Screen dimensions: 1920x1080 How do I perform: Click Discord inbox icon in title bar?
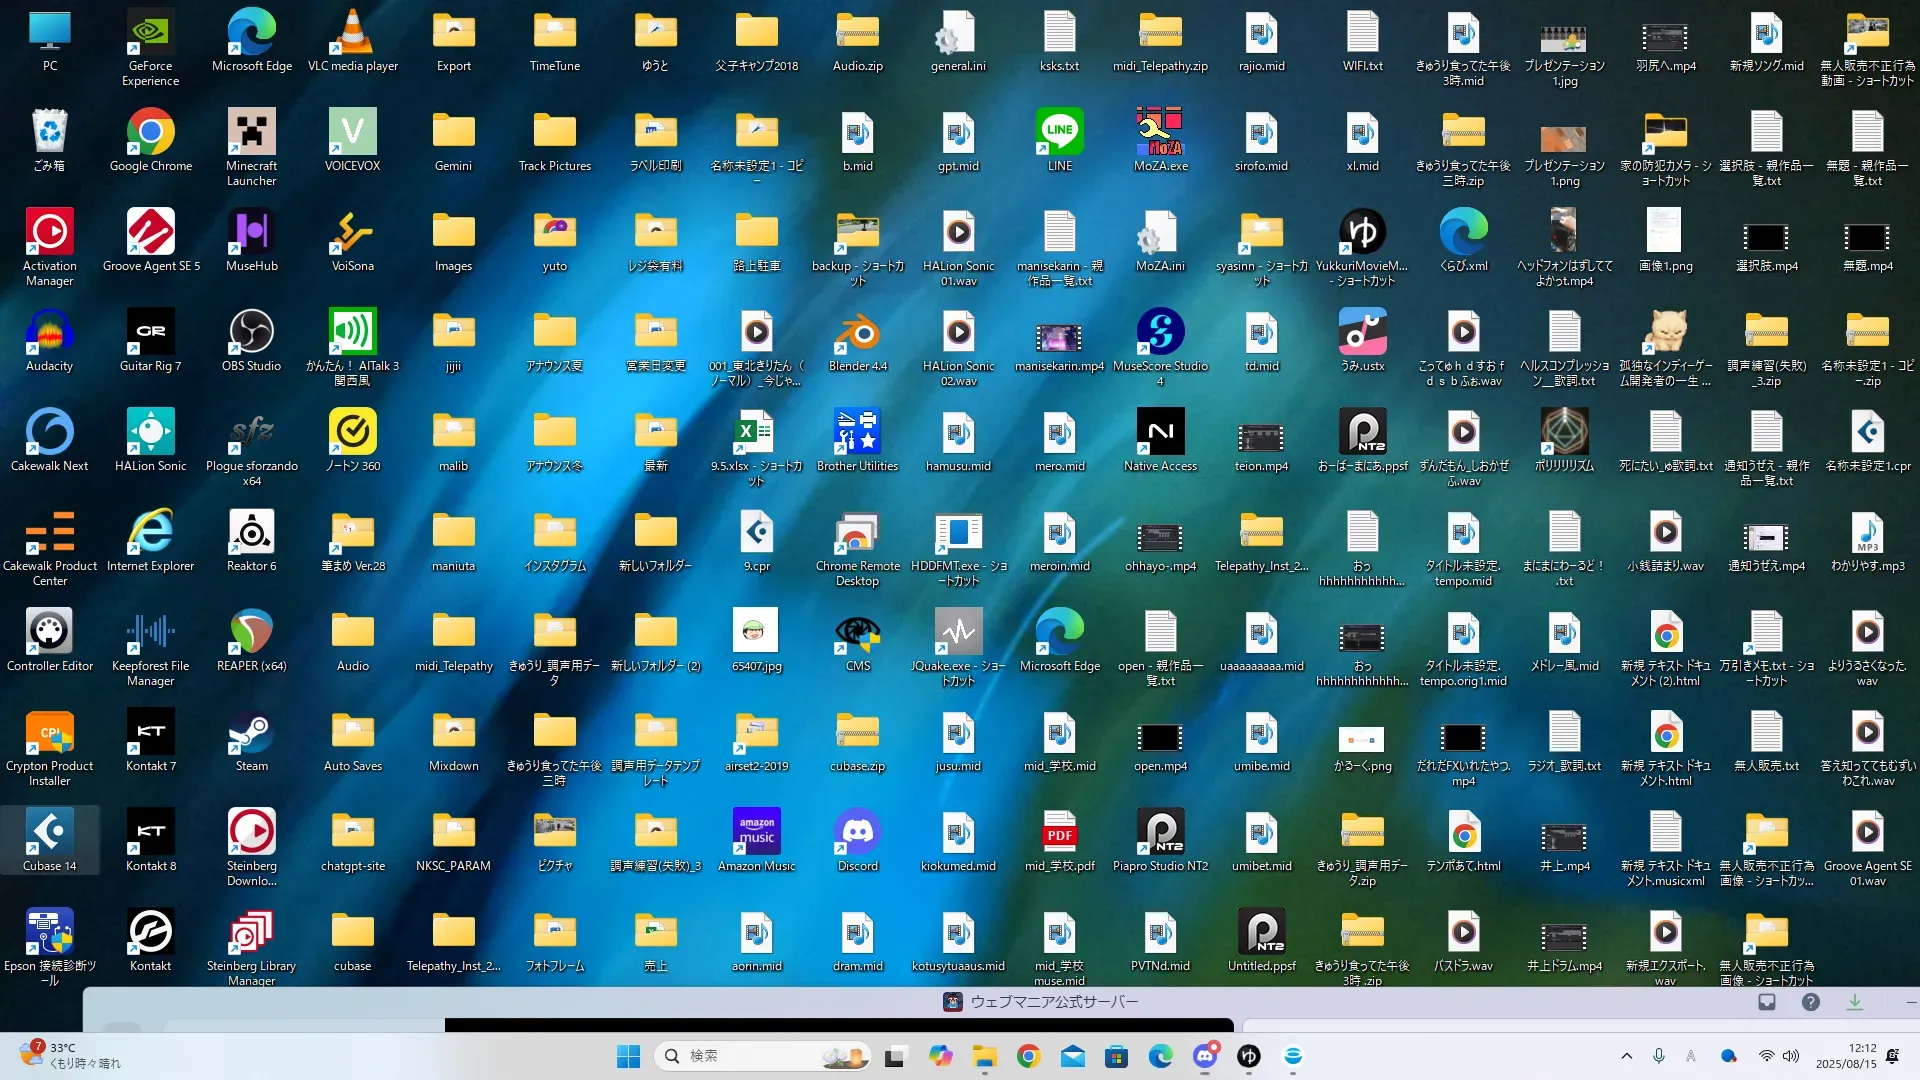pyautogui.click(x=1767, y=1002)
